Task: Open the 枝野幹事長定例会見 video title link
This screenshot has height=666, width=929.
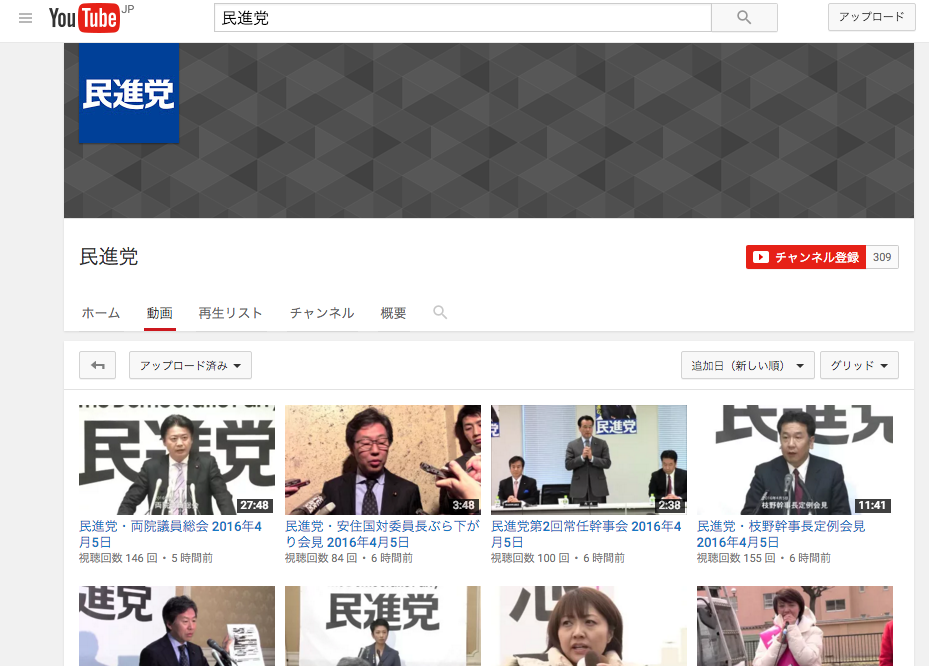Action: coord(780,534)
